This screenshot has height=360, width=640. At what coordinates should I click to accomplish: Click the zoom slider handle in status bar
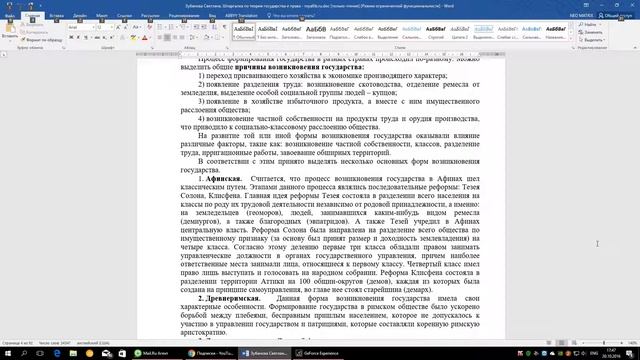[604, 343]
